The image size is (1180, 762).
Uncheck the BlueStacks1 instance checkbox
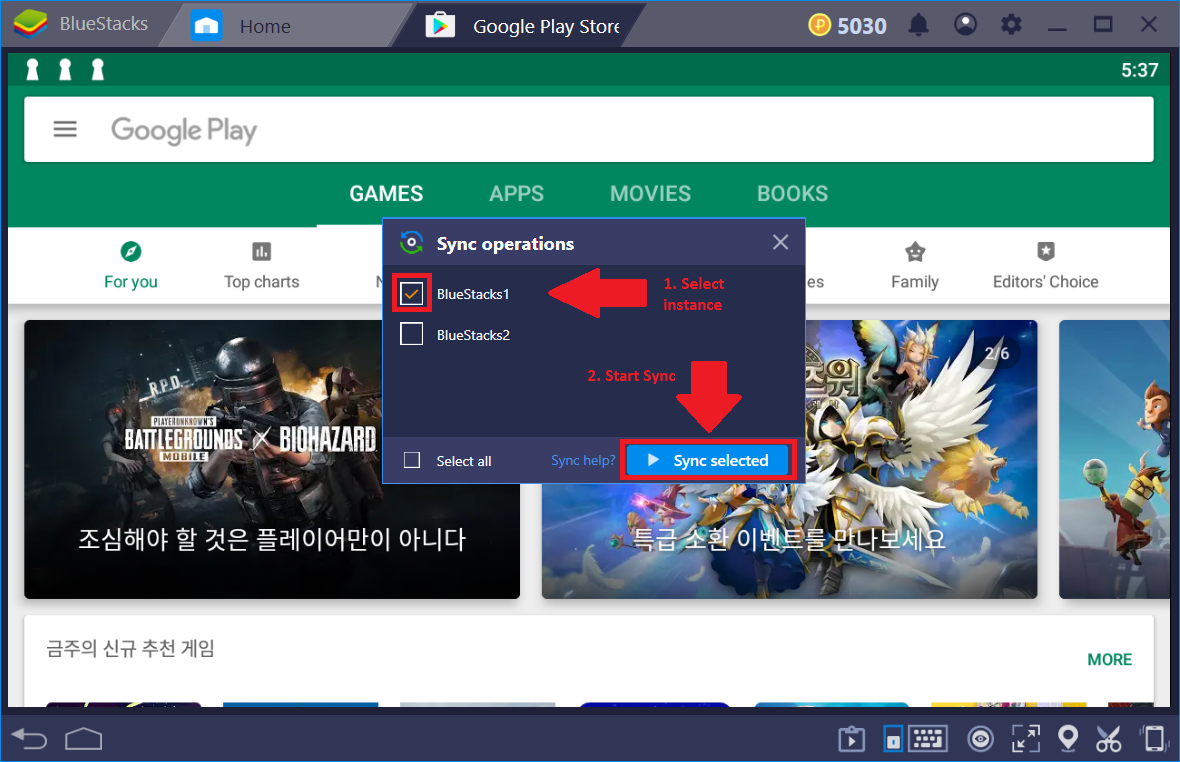click(412, 293)
